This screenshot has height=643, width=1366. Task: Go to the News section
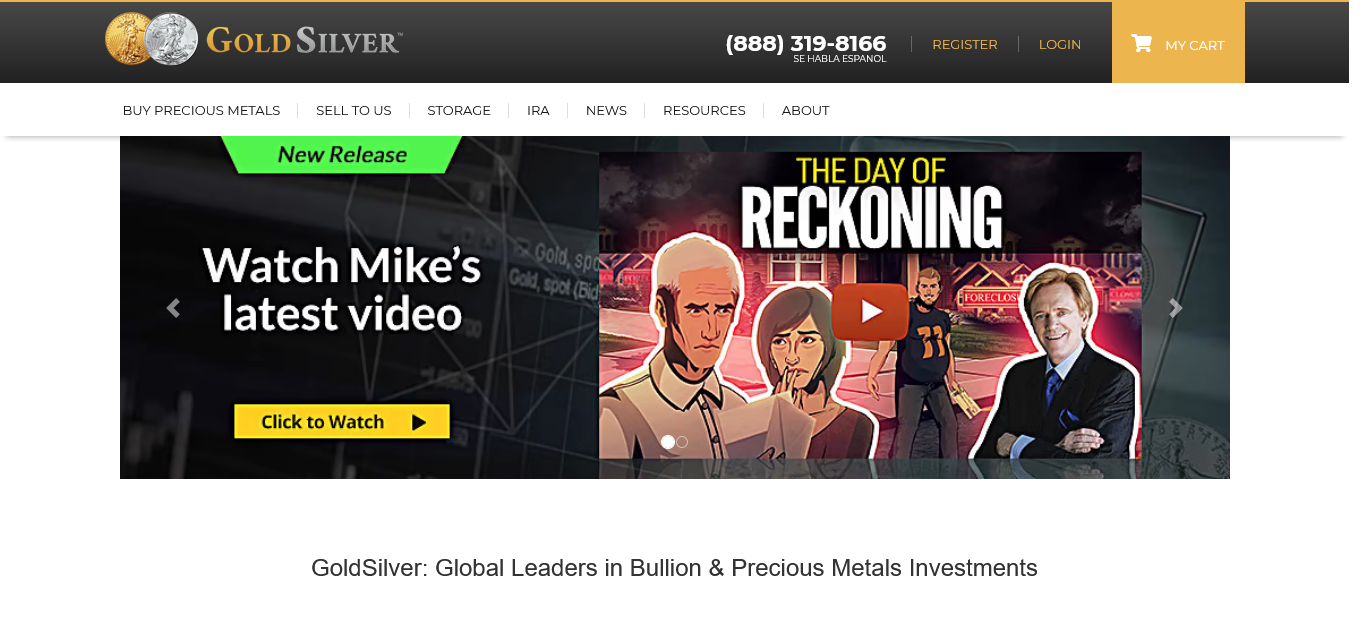pyautogui.click(x=606, y=110)
